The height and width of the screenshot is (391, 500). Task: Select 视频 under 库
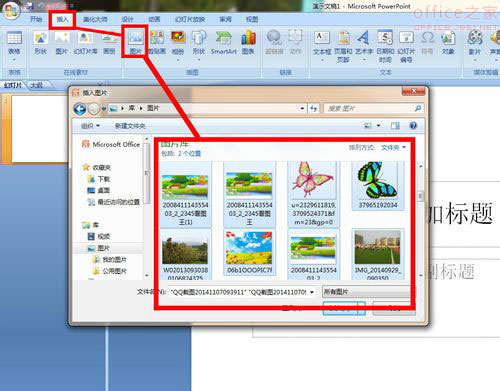[x=99, y=237]
